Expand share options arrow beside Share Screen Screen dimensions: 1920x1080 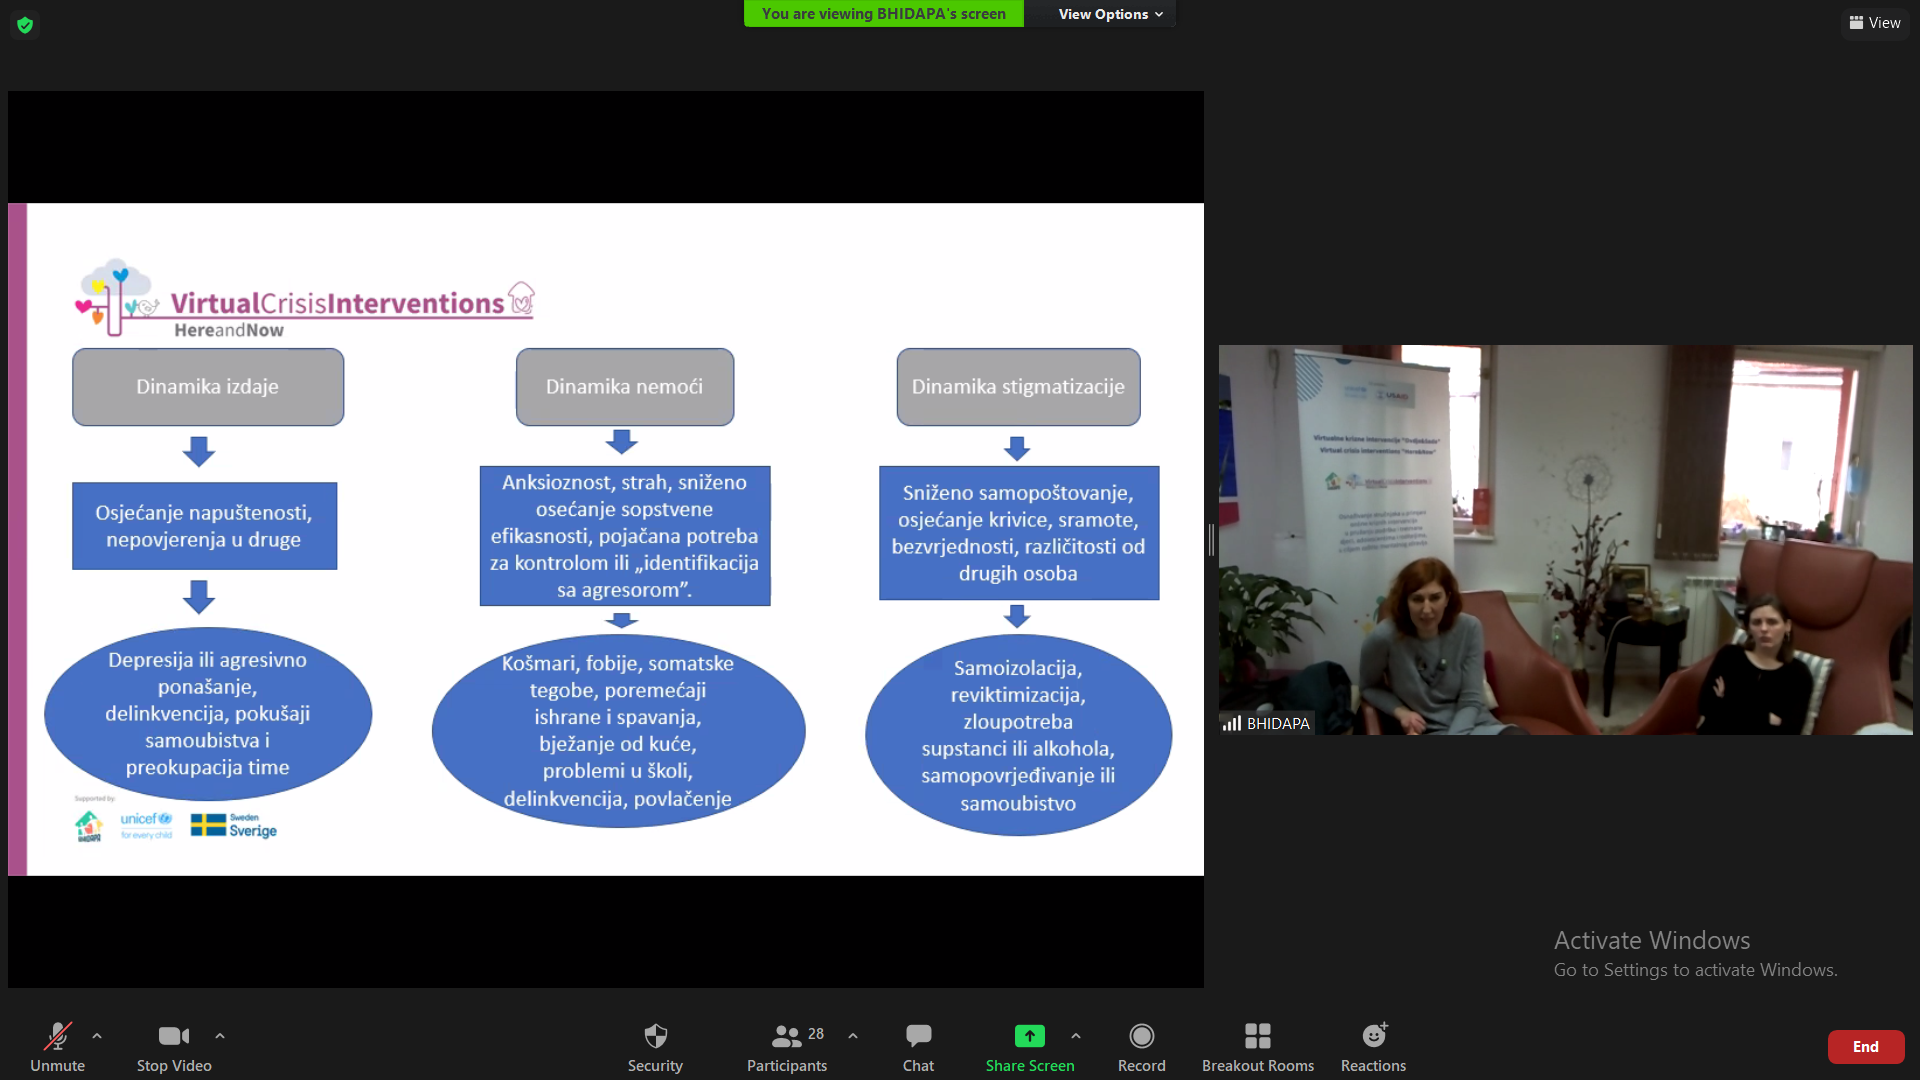(1076, 1036)
